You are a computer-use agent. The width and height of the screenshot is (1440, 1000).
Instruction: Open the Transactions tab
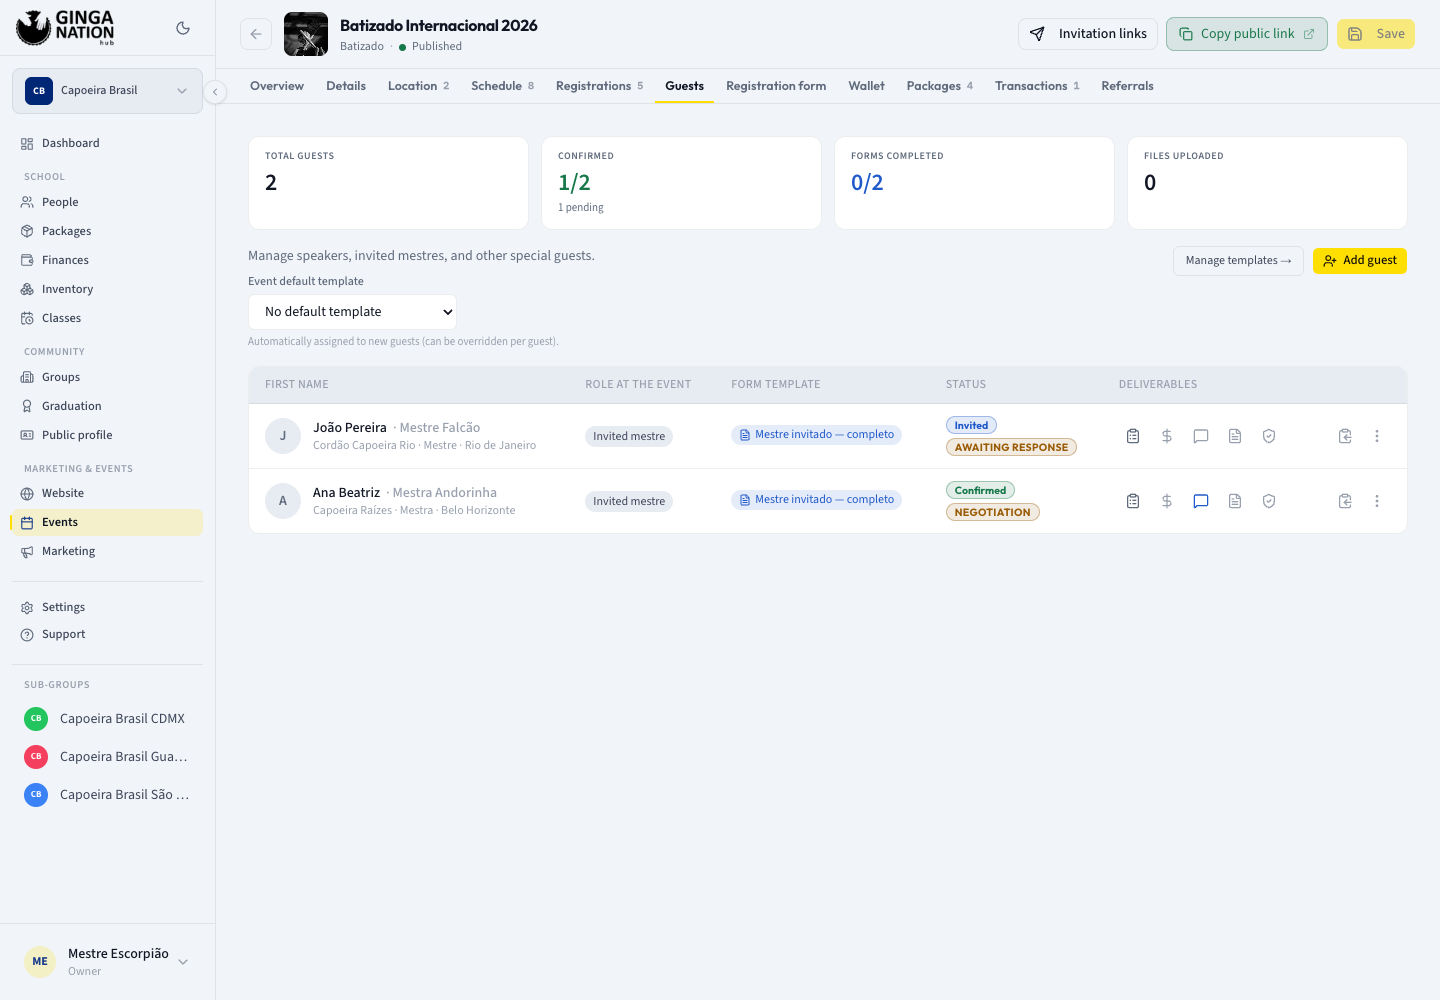coord(1037,86)
